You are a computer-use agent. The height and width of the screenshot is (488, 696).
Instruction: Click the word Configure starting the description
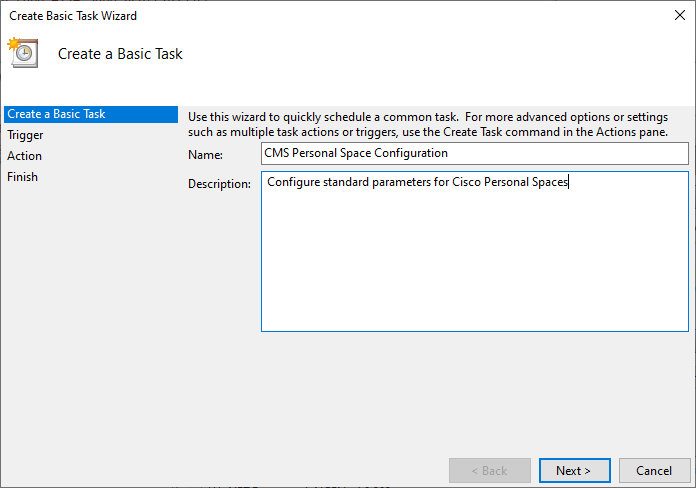(293, 182)
